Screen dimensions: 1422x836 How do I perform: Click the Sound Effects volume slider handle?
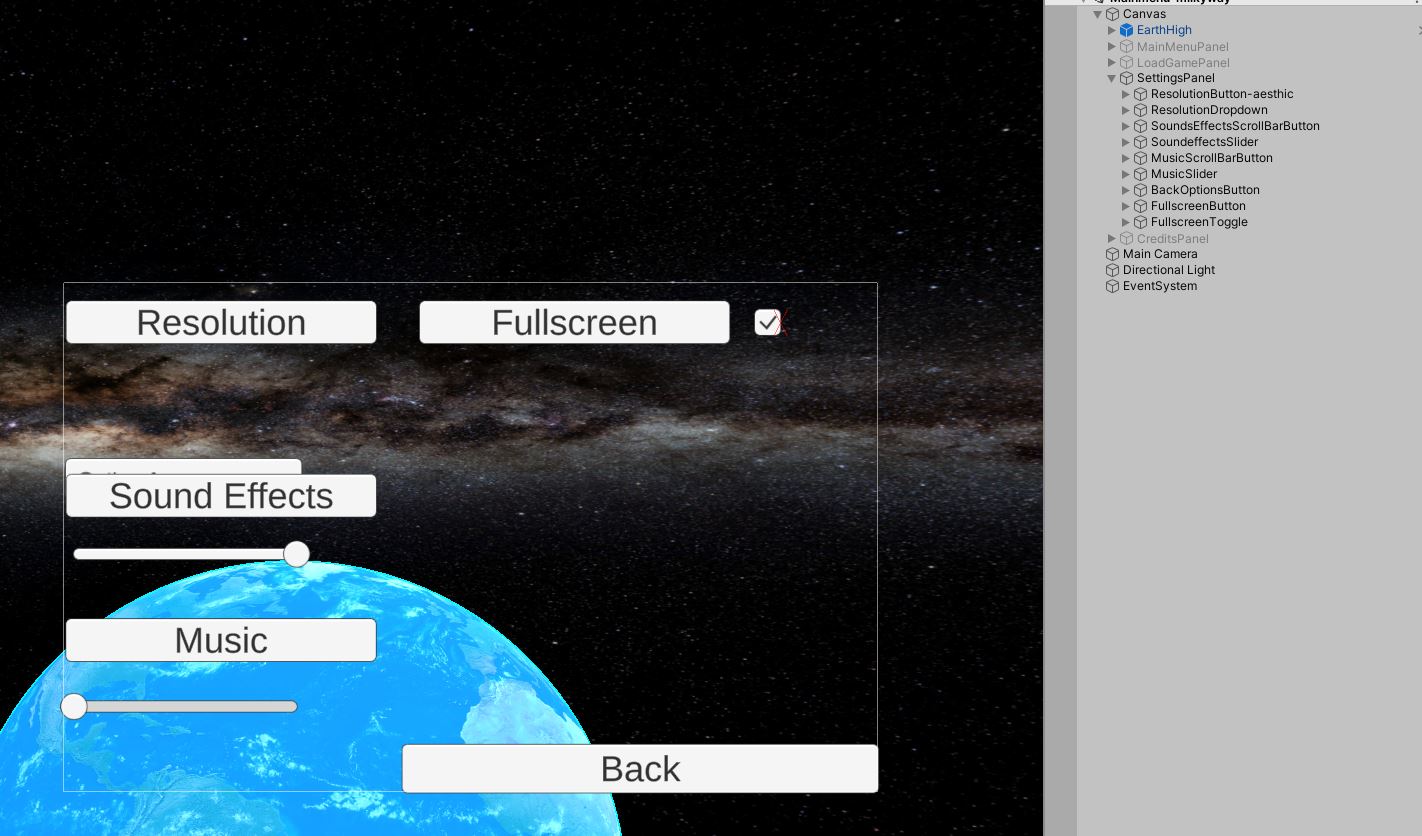[x=296, y=554]
